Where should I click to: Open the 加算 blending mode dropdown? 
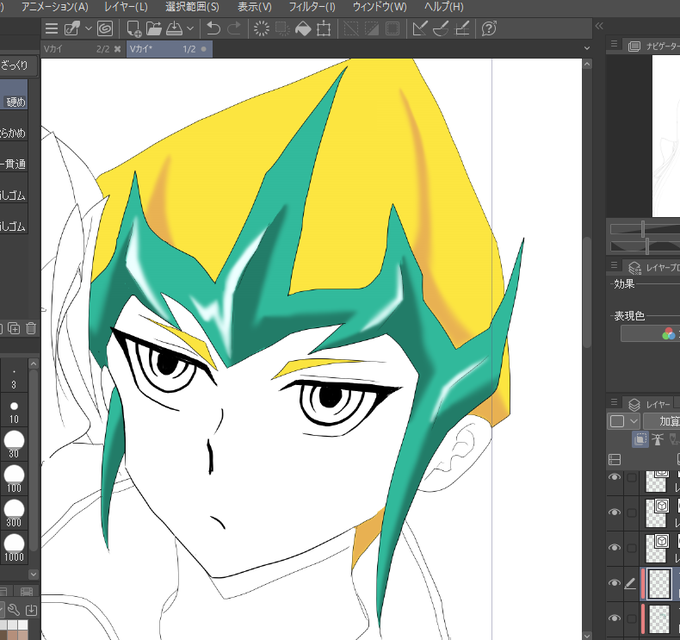(x=661, y=421)
